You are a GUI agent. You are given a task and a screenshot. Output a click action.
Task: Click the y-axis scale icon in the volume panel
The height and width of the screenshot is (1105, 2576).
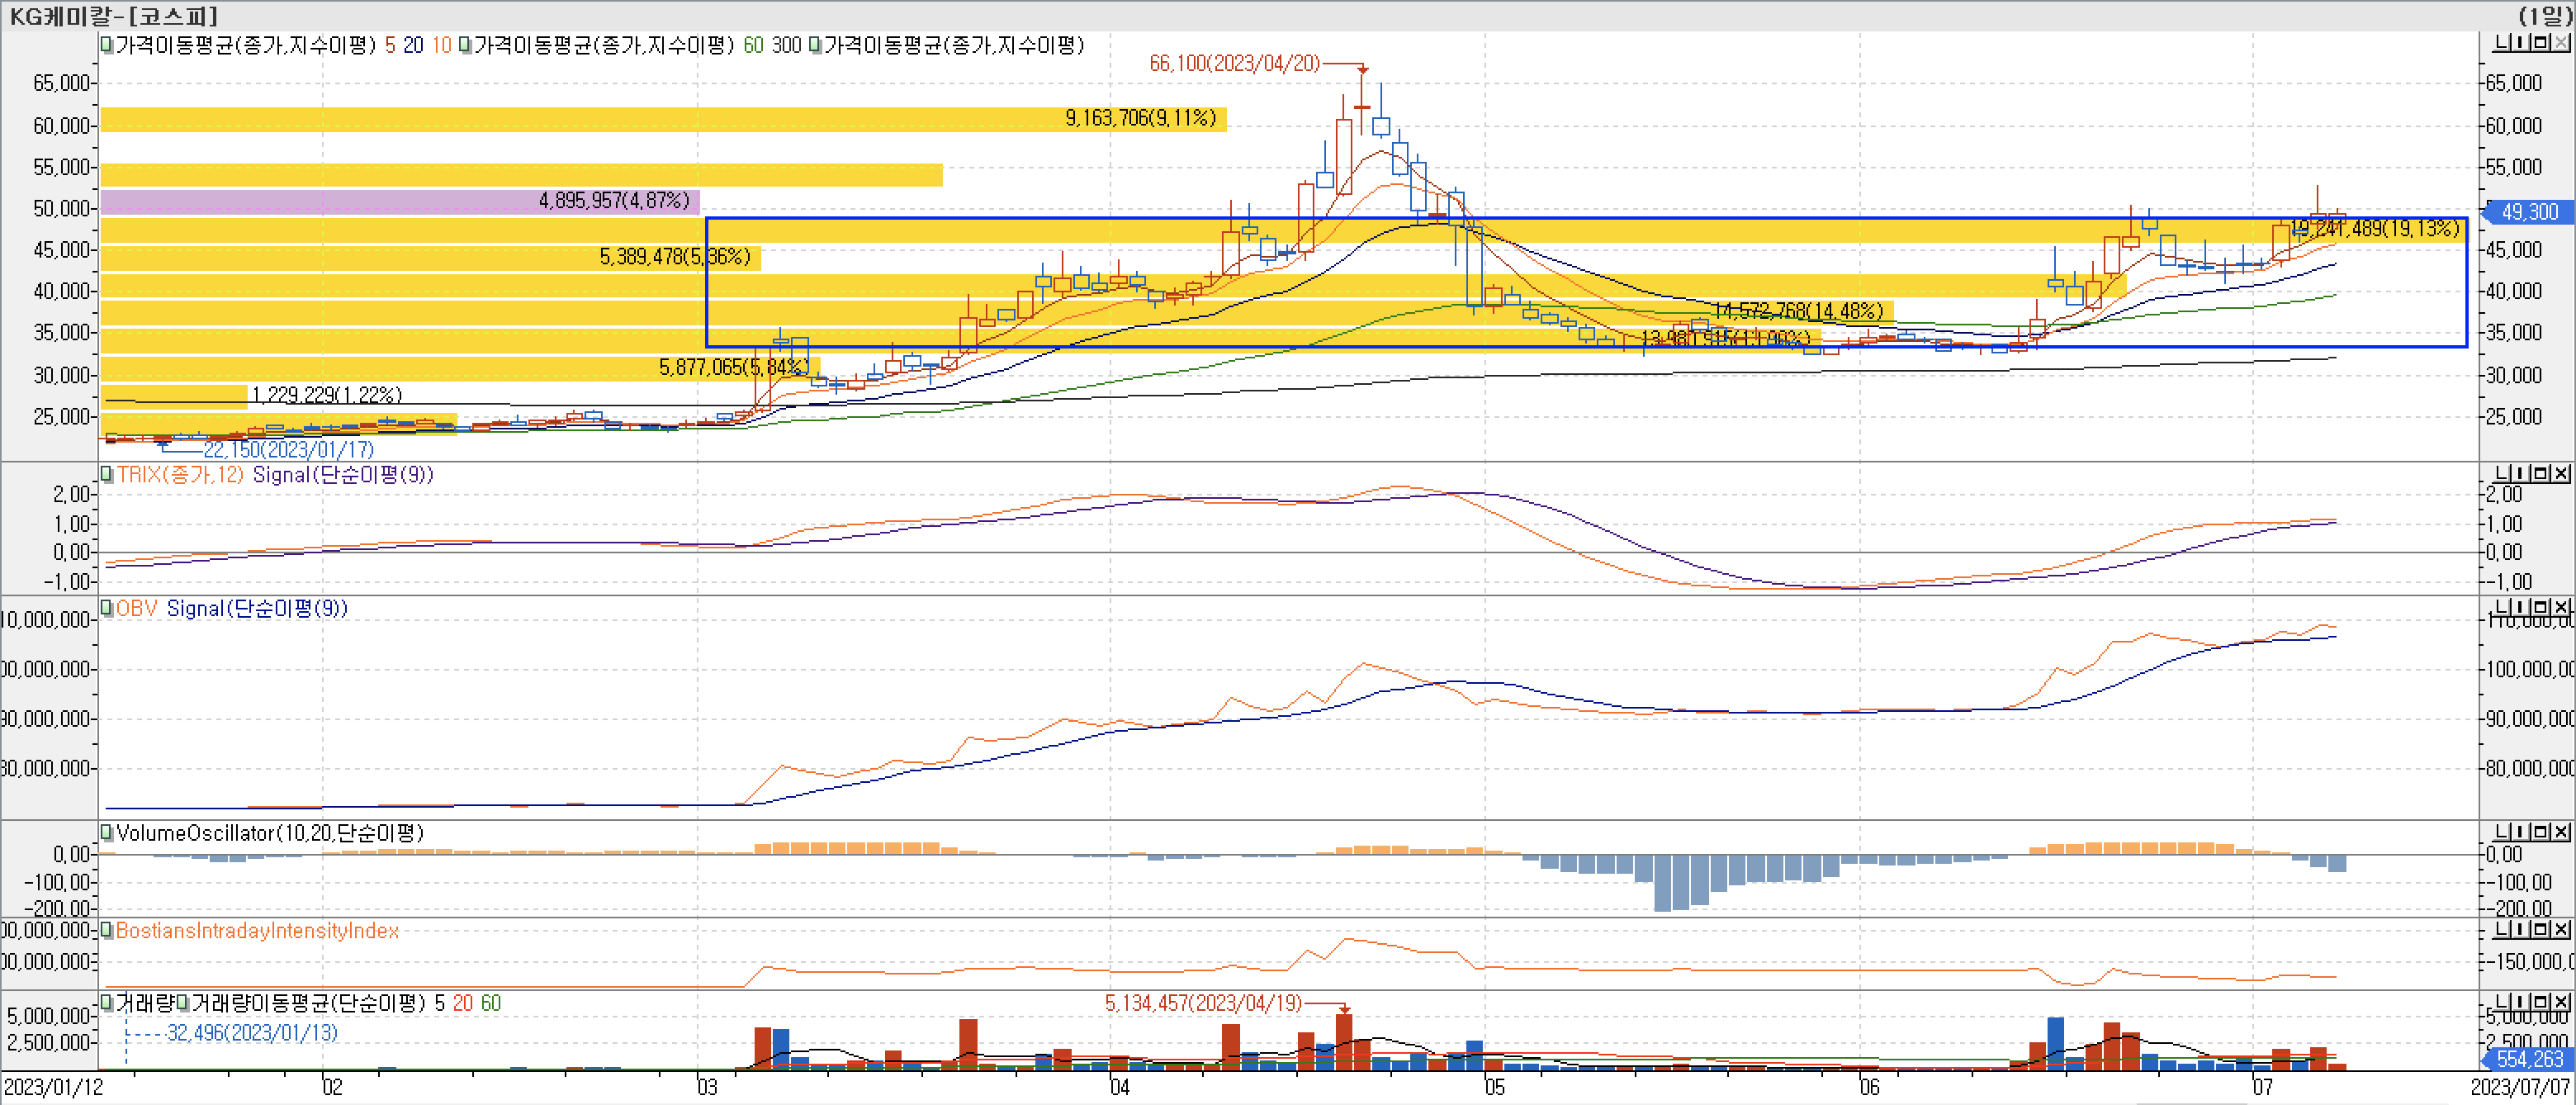2502,1003
